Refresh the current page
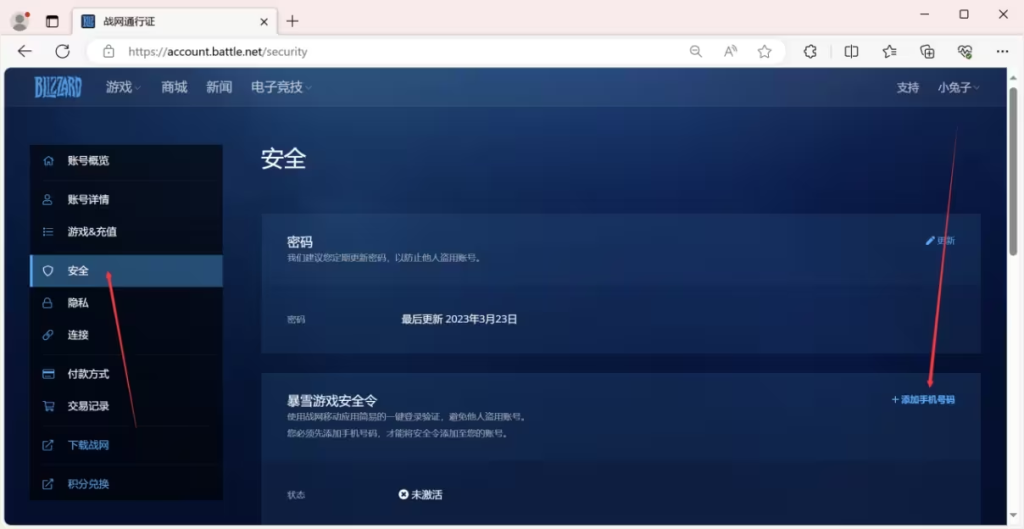1024x529 pixels. point(63,52)
